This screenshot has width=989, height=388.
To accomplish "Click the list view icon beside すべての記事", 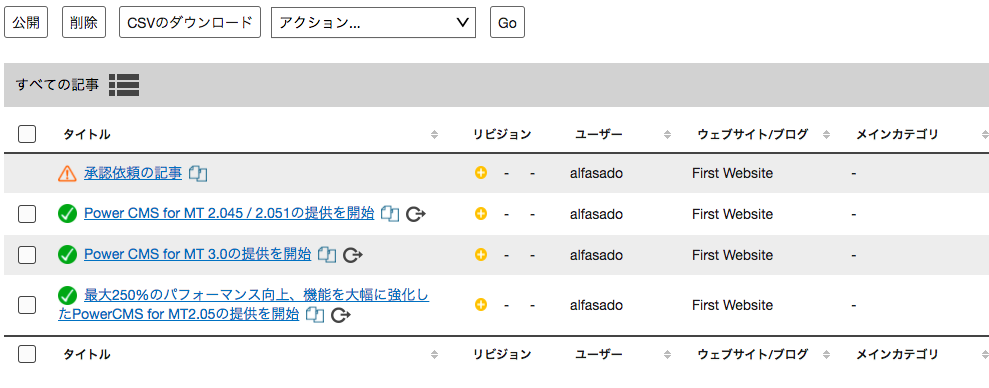I will tap(124, 85).
